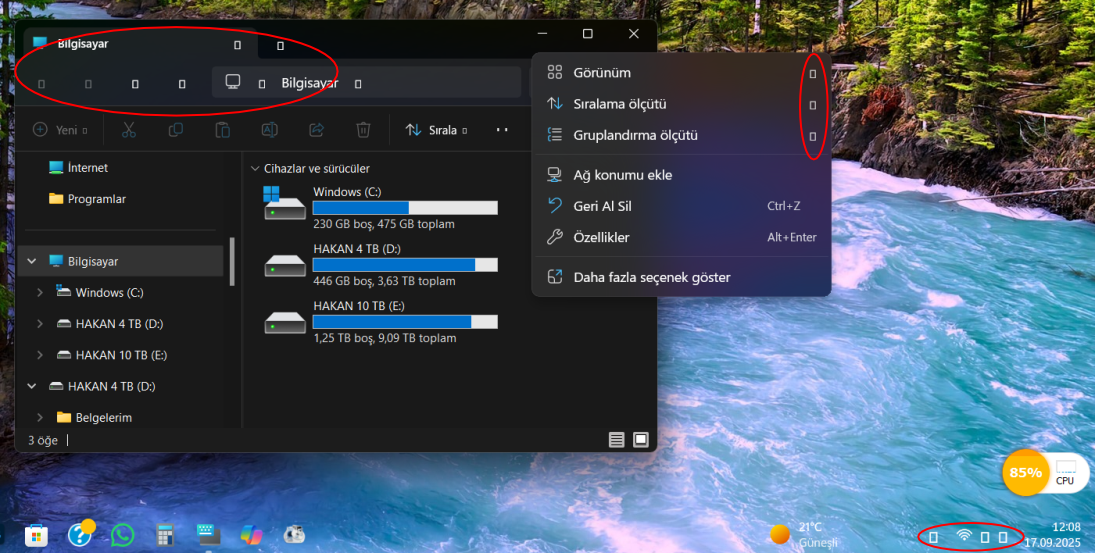Click the navigation pane vertical scrollbar
Image resolution: width=1095 pixels, height=553 pixels.
tap(232, 262)
